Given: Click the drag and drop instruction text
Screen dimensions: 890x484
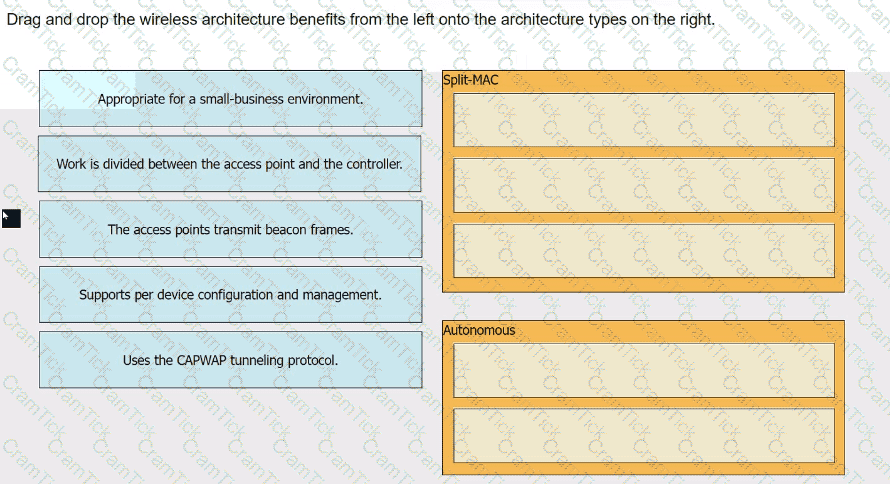Looking at the screenshot, I should click(x=360, y=19).
